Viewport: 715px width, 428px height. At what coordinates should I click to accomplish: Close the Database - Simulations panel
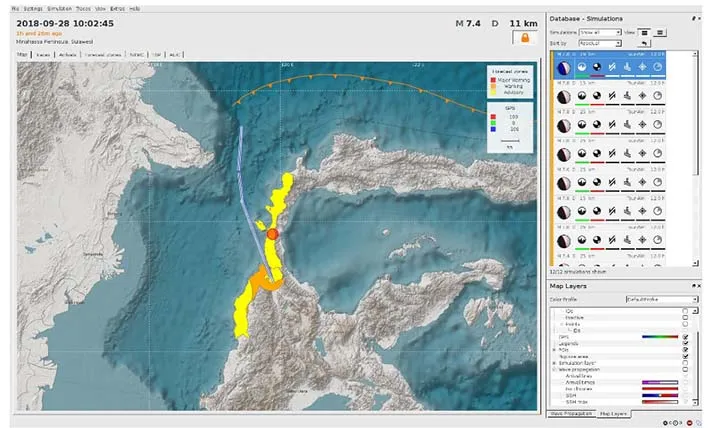pyautogui.click(x=699, y=18)
